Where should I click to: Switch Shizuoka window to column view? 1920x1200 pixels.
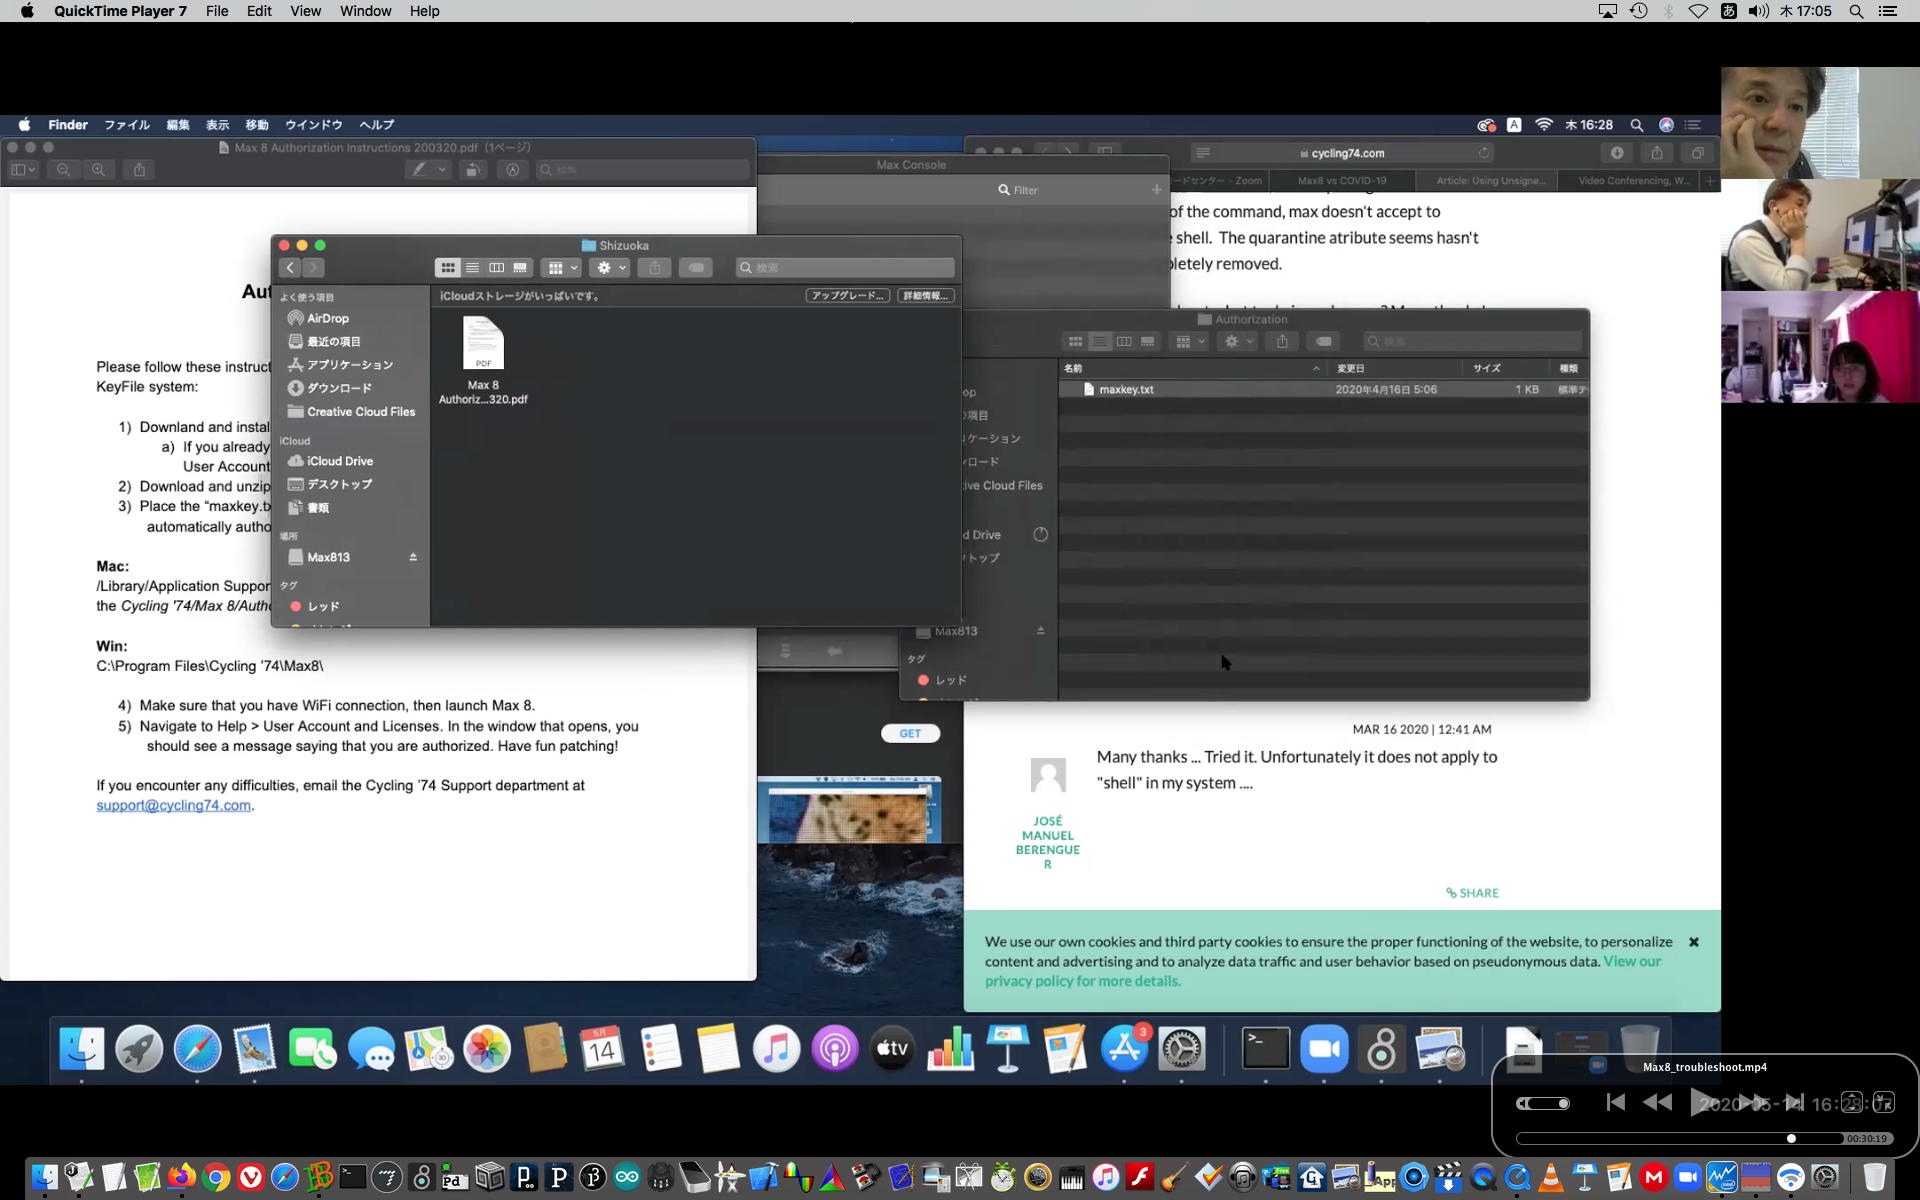pyautogui.click(x=496, y=268)
